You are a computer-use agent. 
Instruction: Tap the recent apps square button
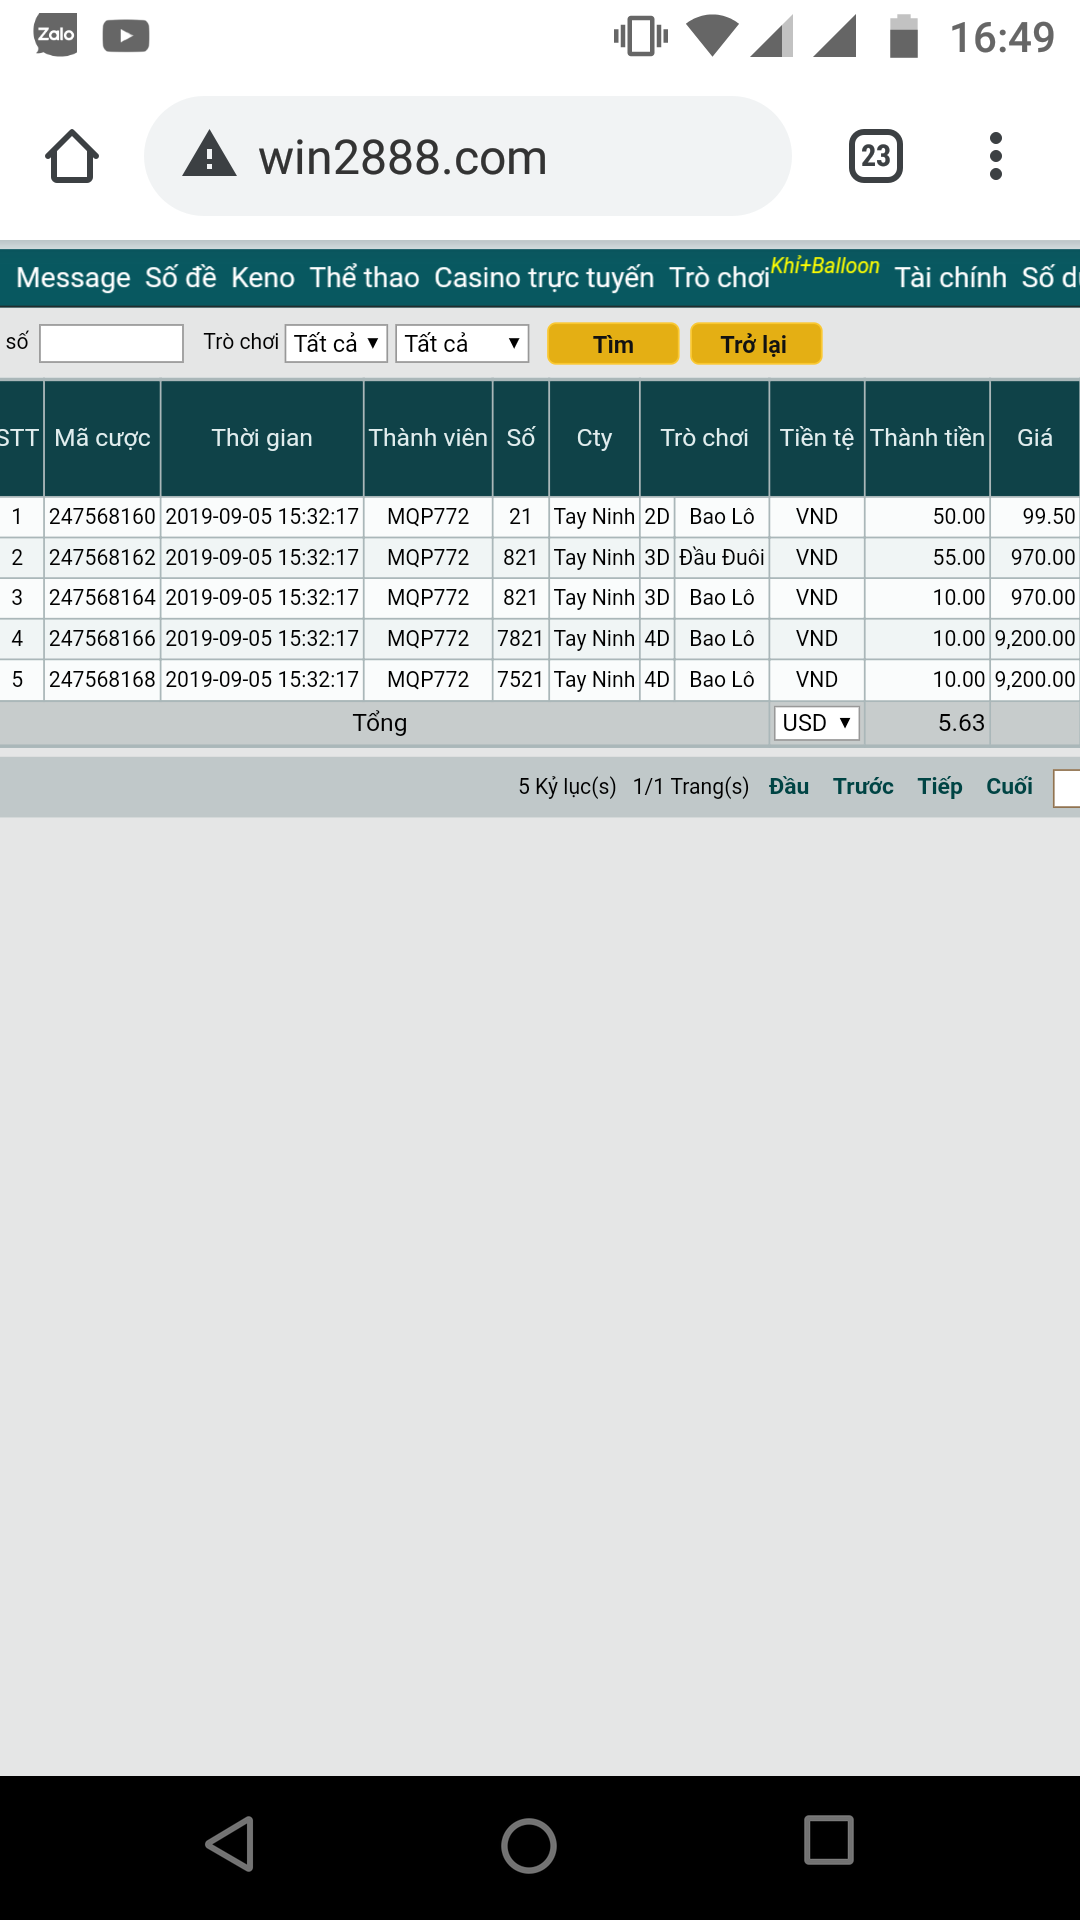click(828, 1841)
